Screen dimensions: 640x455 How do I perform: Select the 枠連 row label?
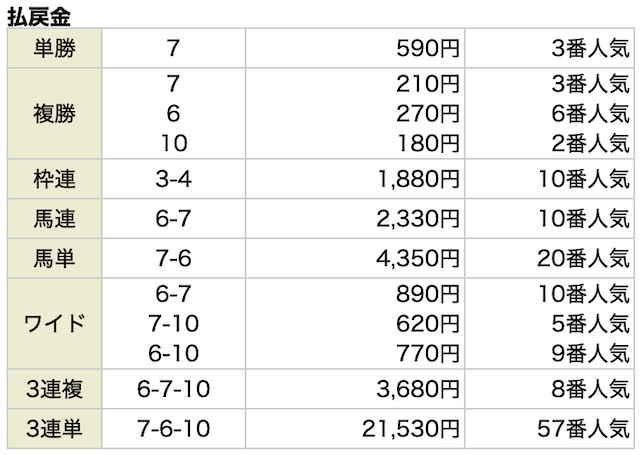tap(54, 180)
